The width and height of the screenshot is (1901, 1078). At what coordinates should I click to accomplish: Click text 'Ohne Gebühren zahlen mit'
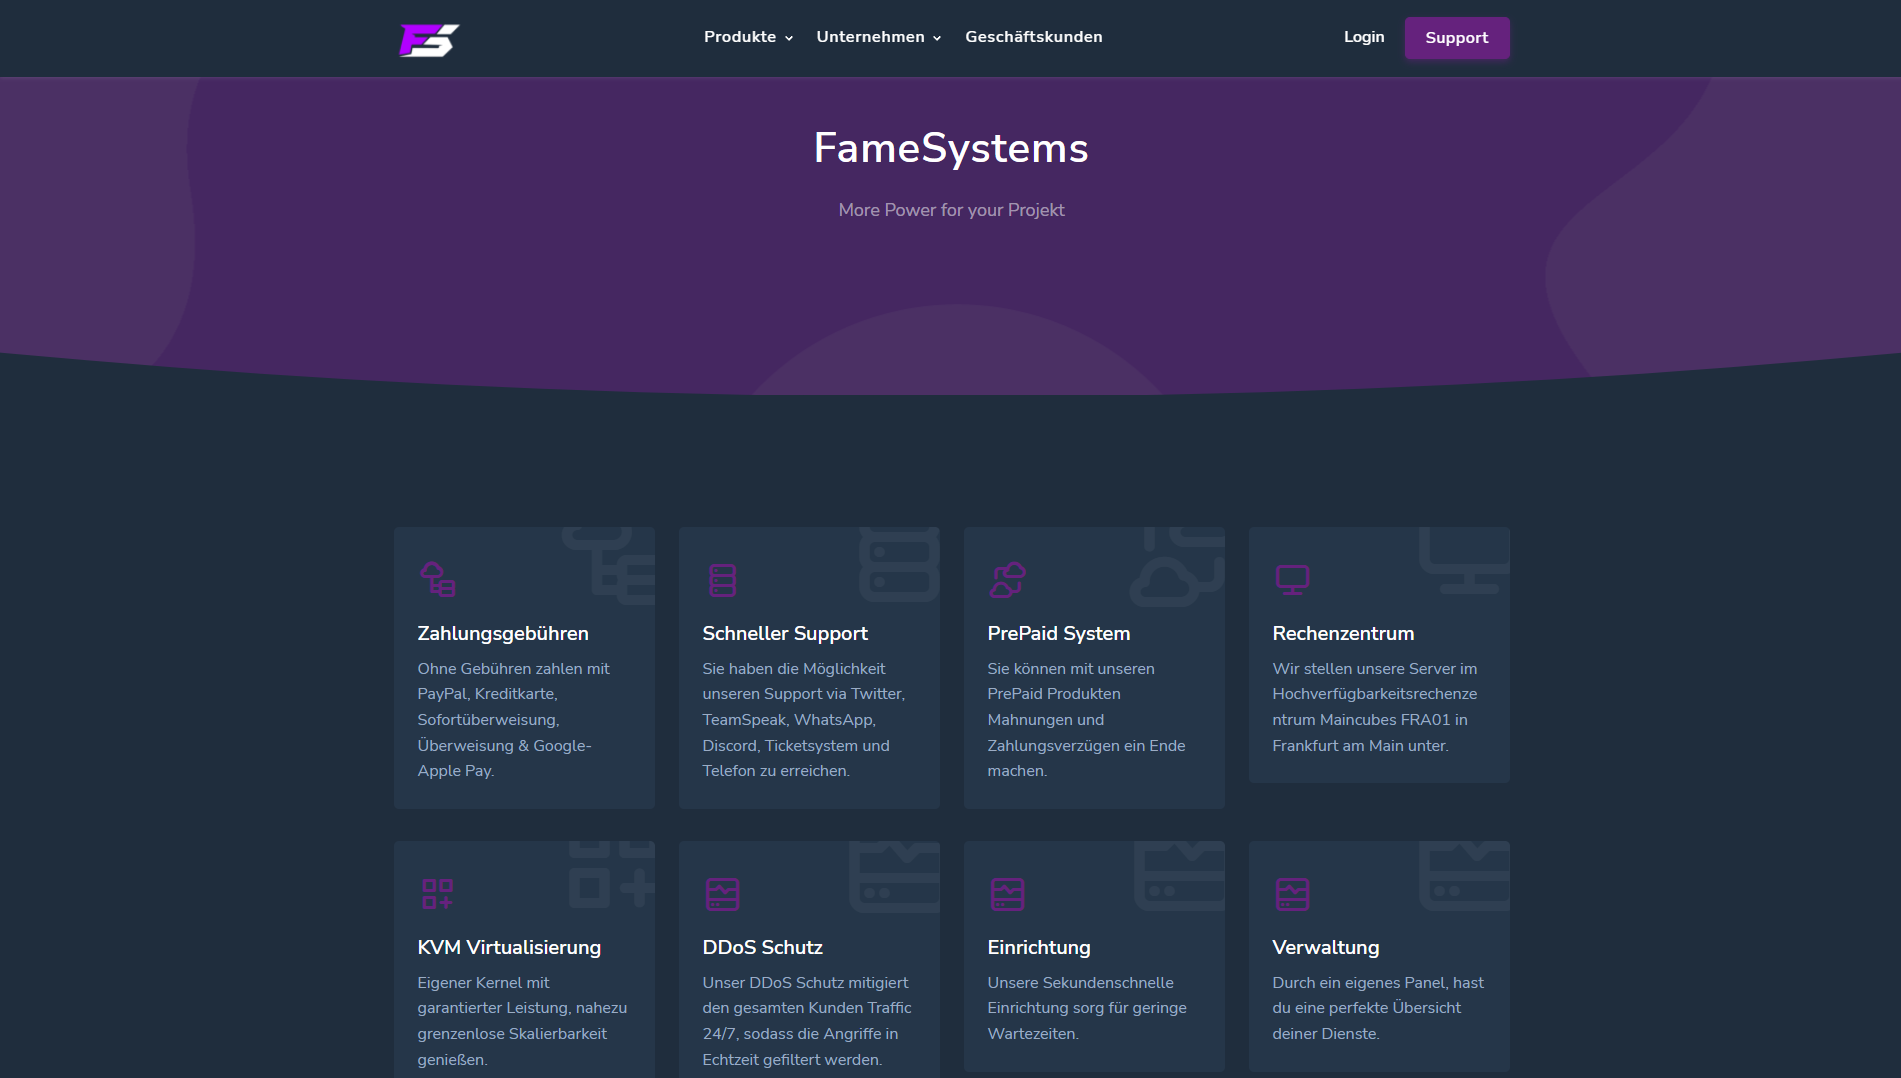[x=513, y=669]
